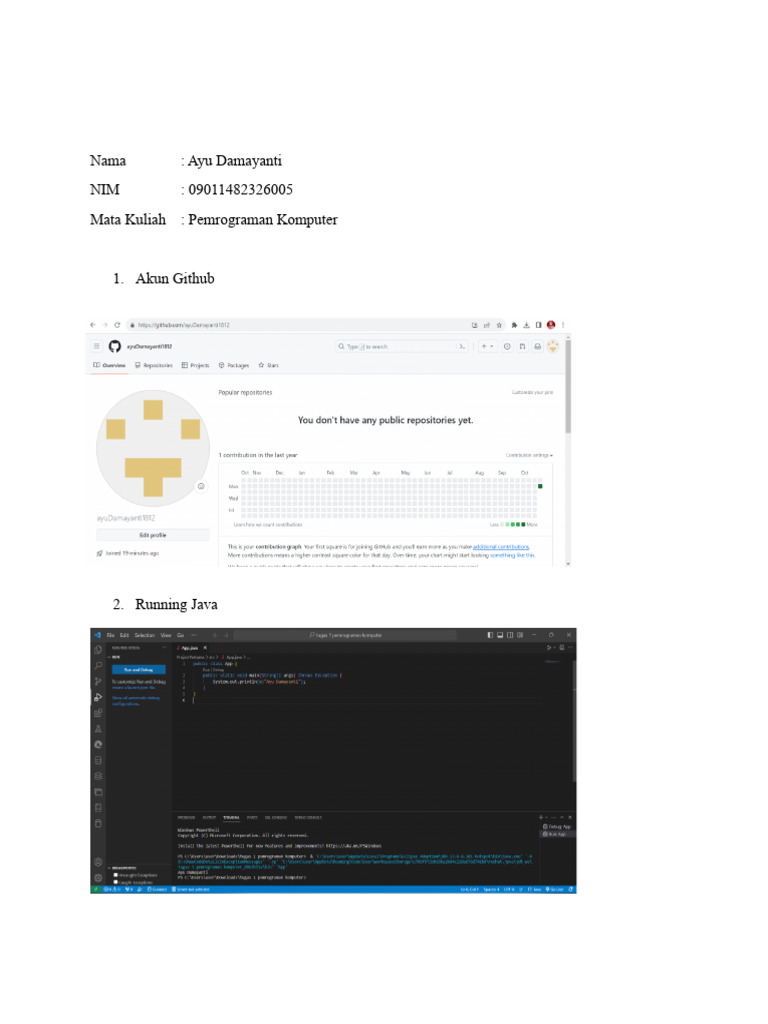Select the dark green contribution square
The height and width of the screenshot is (1024, 768).
[x=540, y=486]
